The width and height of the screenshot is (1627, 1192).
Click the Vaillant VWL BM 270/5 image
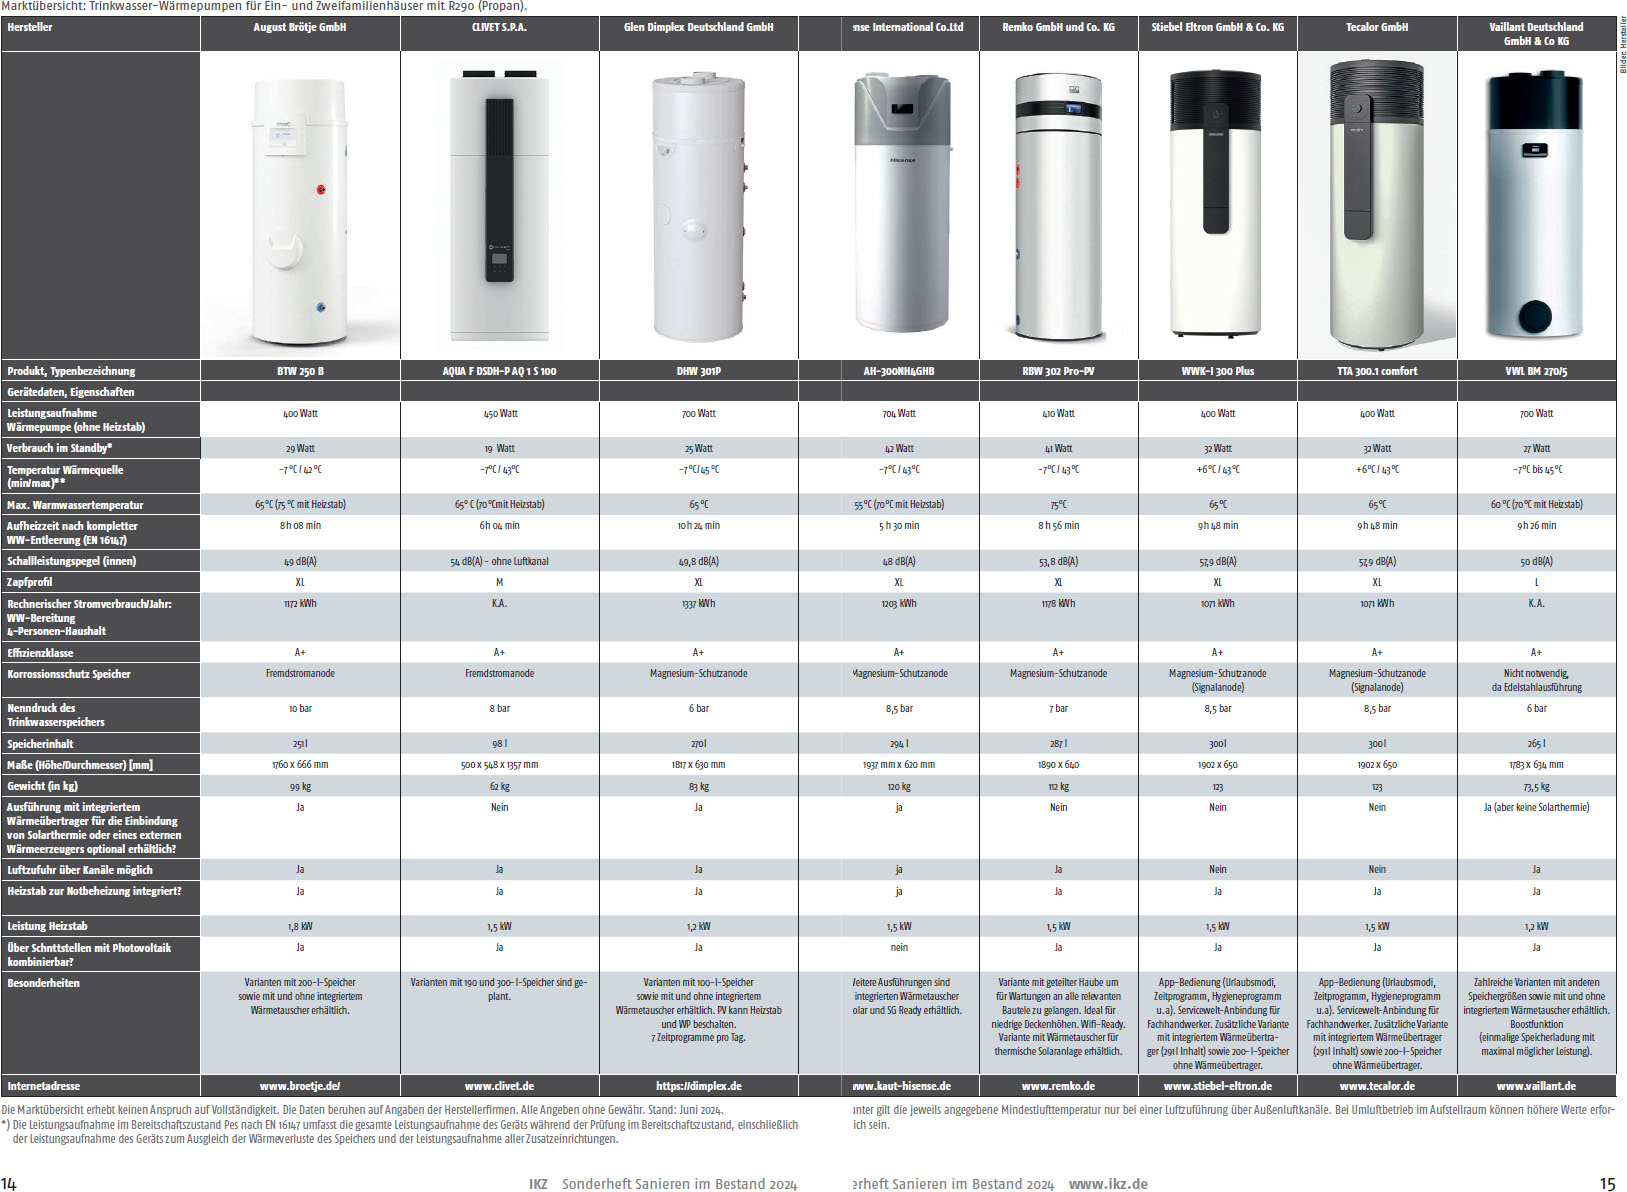pos(1537,205)
